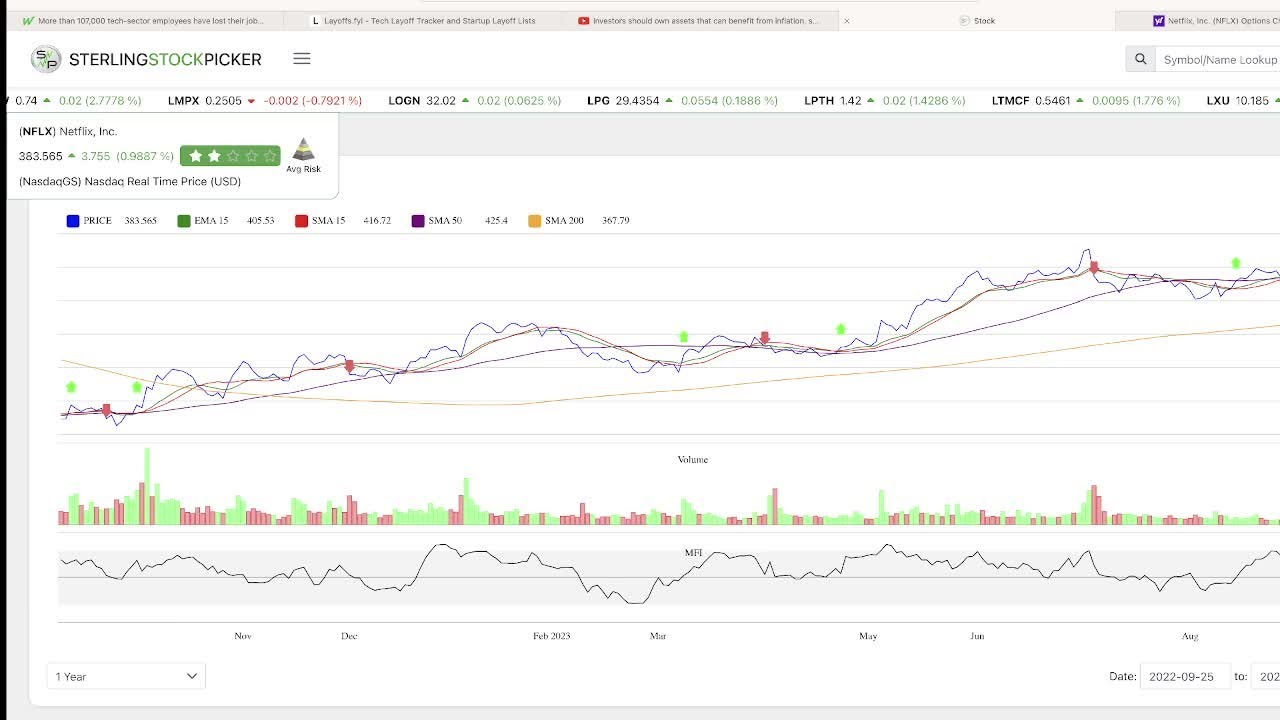Close the Investors should own assets tab
1280x720 pixels.
pos(846,20)
